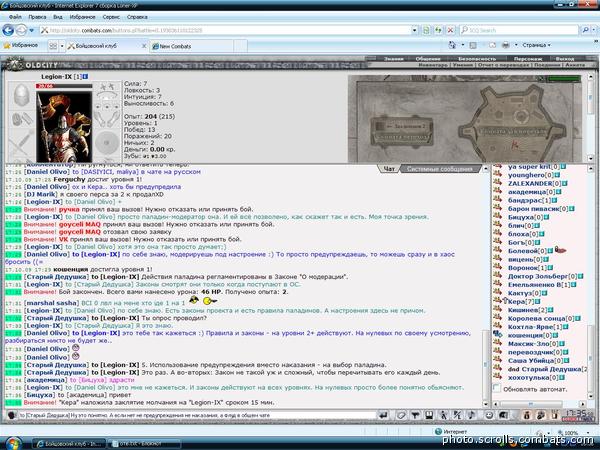
Task: Click the search magnifier button in IE
Action: (x=585, y=30)
